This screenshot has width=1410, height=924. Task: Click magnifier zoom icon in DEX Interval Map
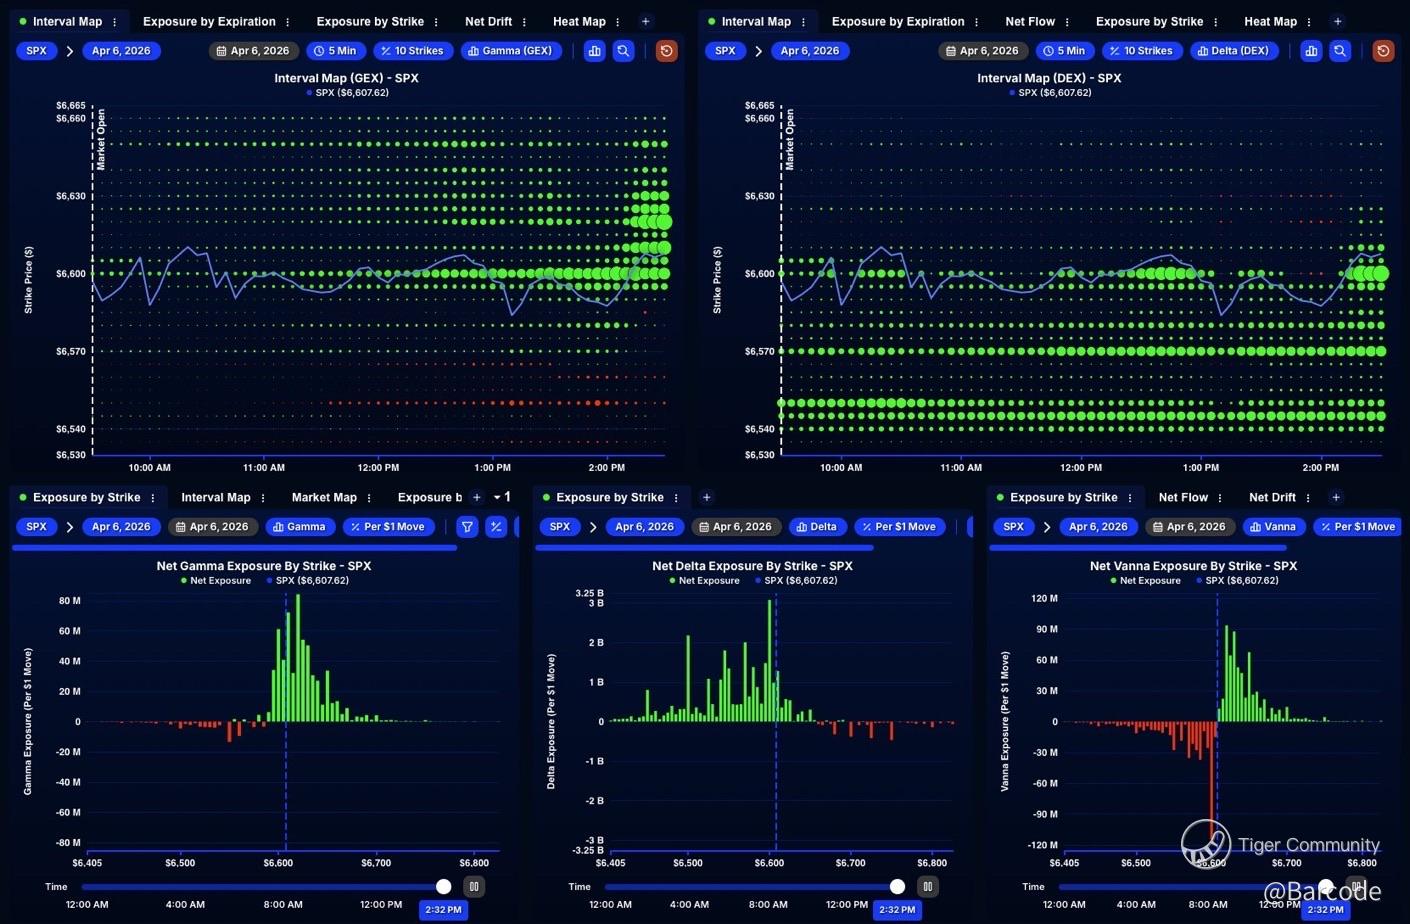[1340, 50]
